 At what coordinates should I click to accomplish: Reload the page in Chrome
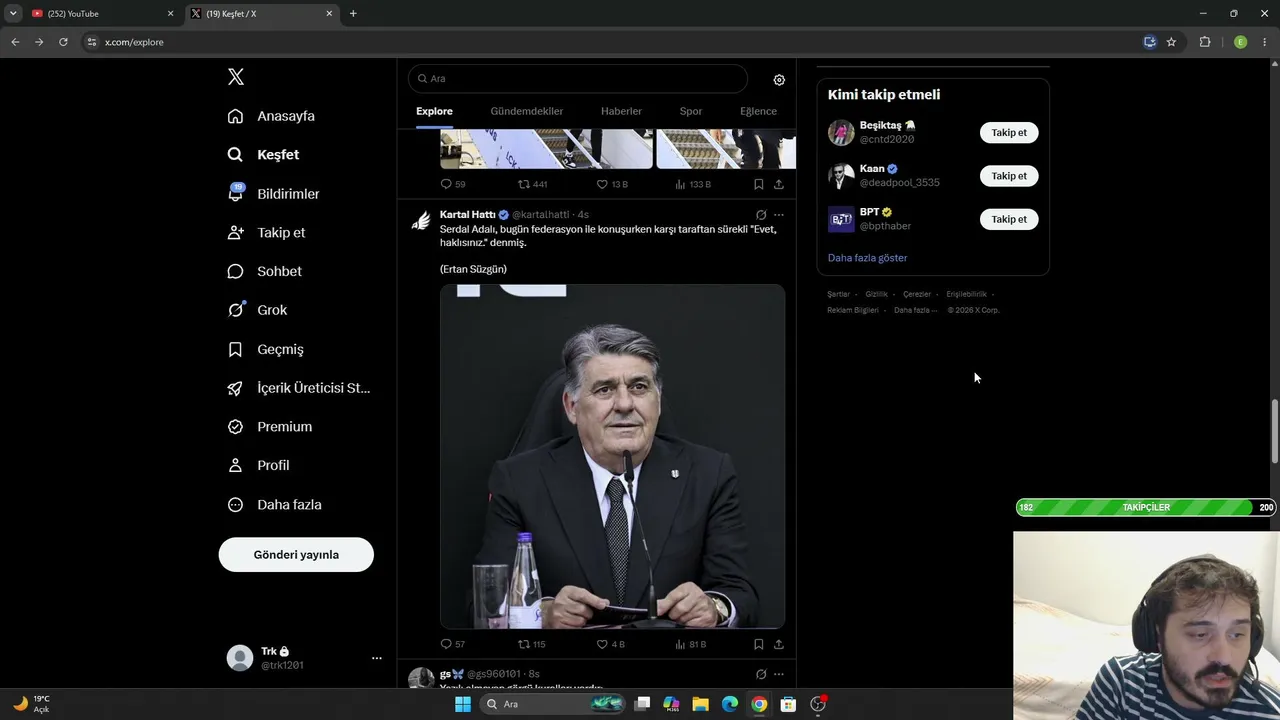pos(63,42)
